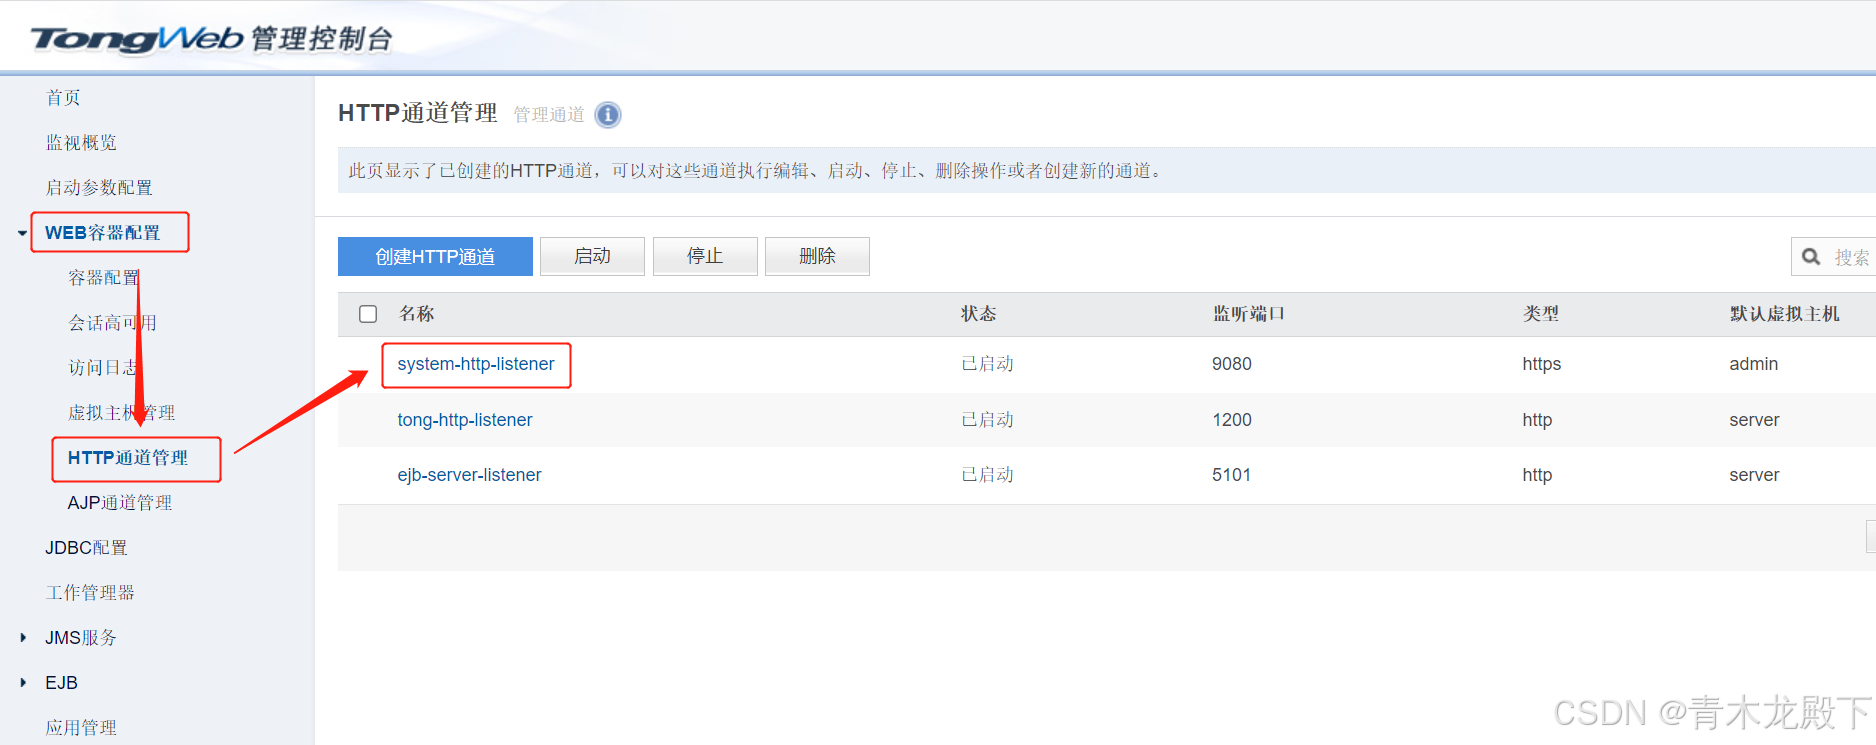The image size is (1876, 745).
Task: Select AJP通道管理 in the sidebar
Action: pyautogui.click(x=120, y=502)
